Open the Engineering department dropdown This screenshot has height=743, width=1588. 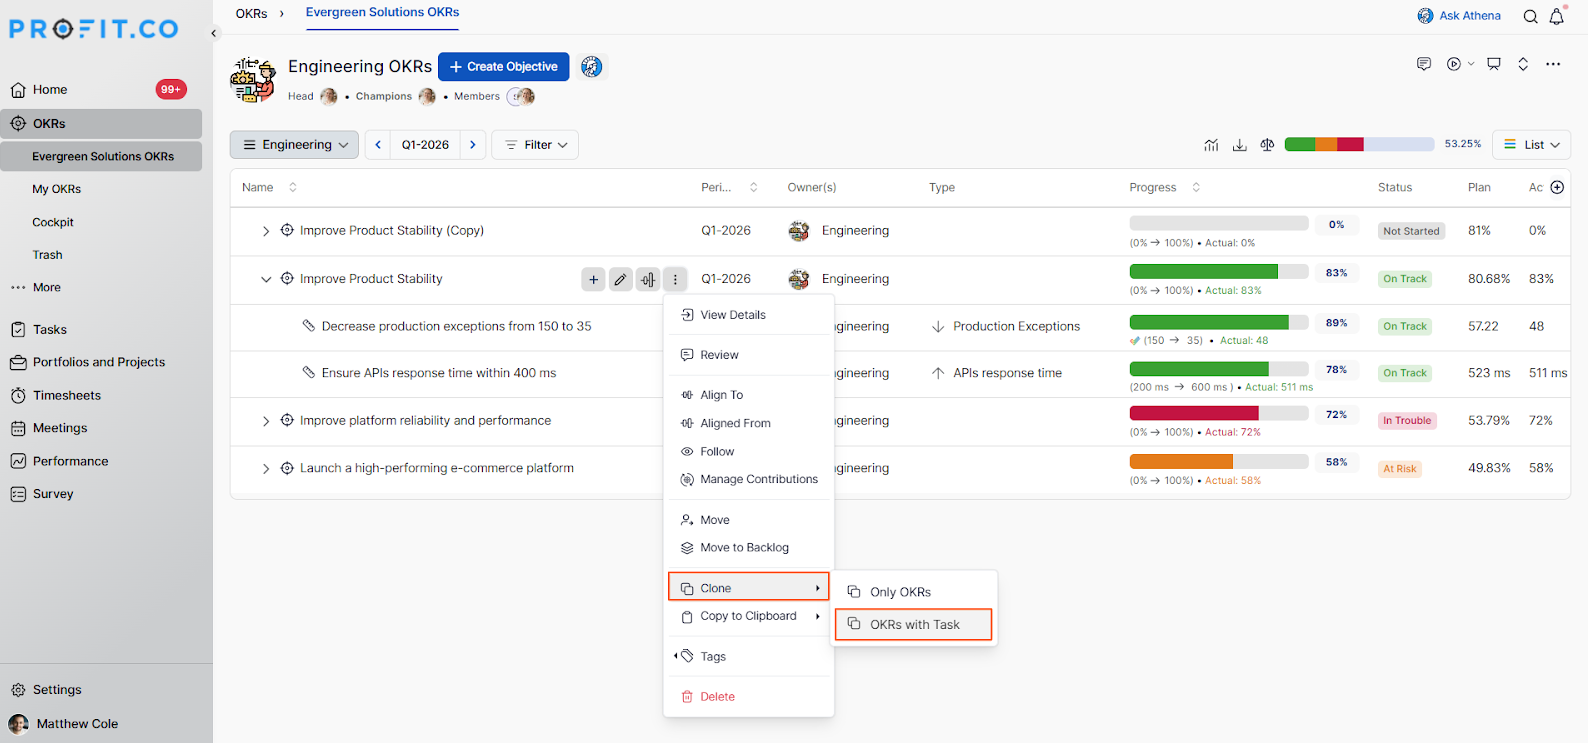click(x=295, y=145)
